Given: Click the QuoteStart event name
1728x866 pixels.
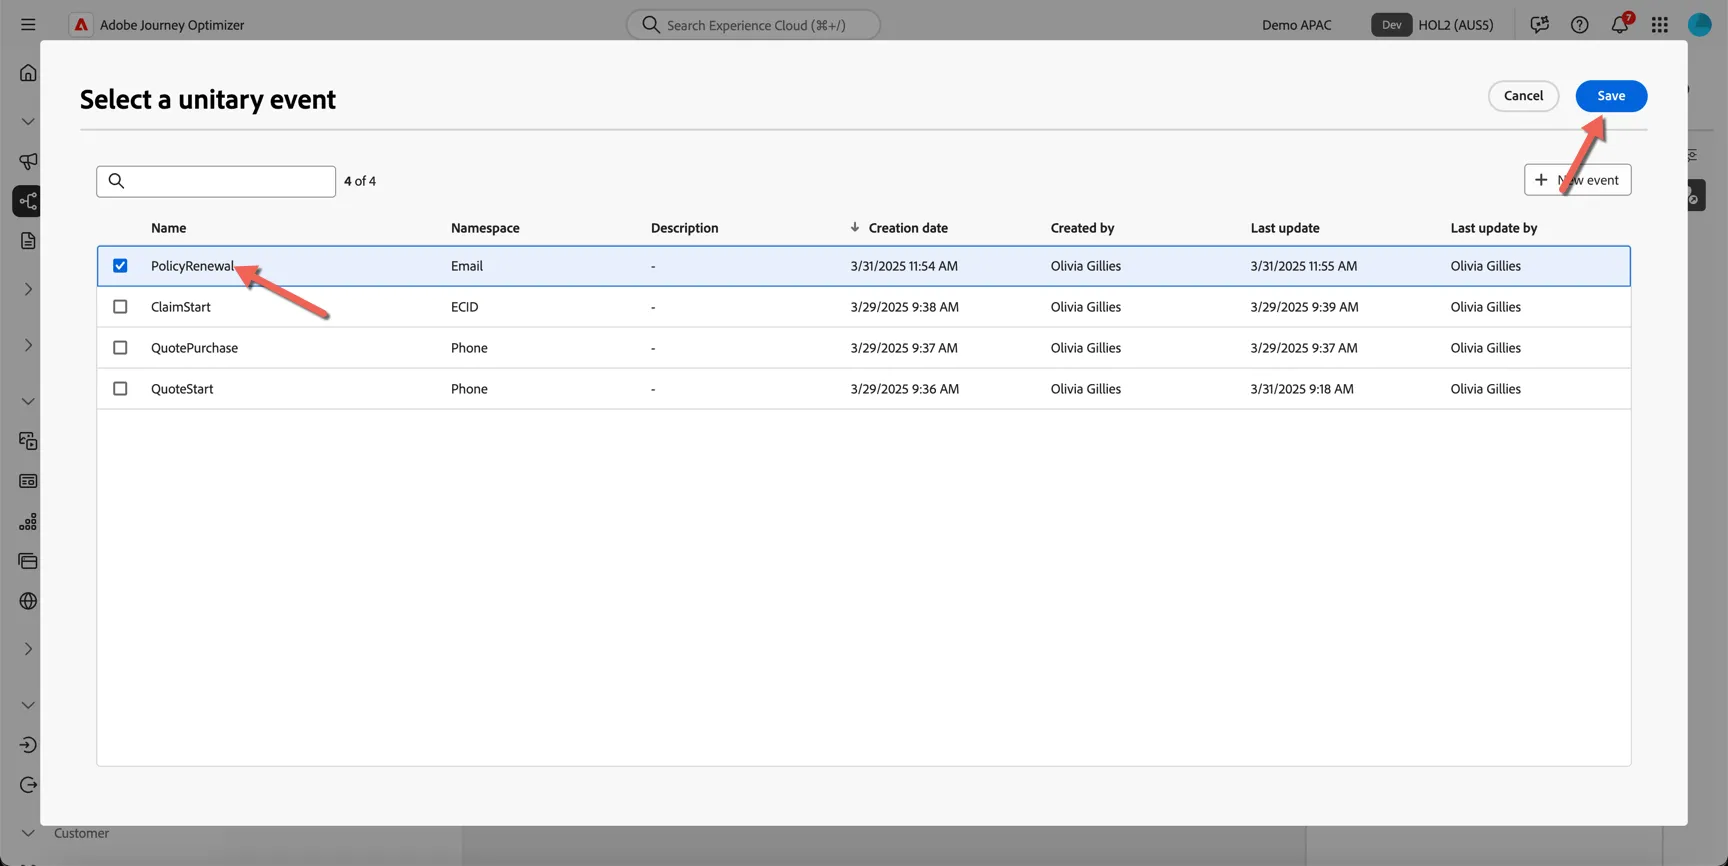Looking at the screenshot, I should click(182, 389).
